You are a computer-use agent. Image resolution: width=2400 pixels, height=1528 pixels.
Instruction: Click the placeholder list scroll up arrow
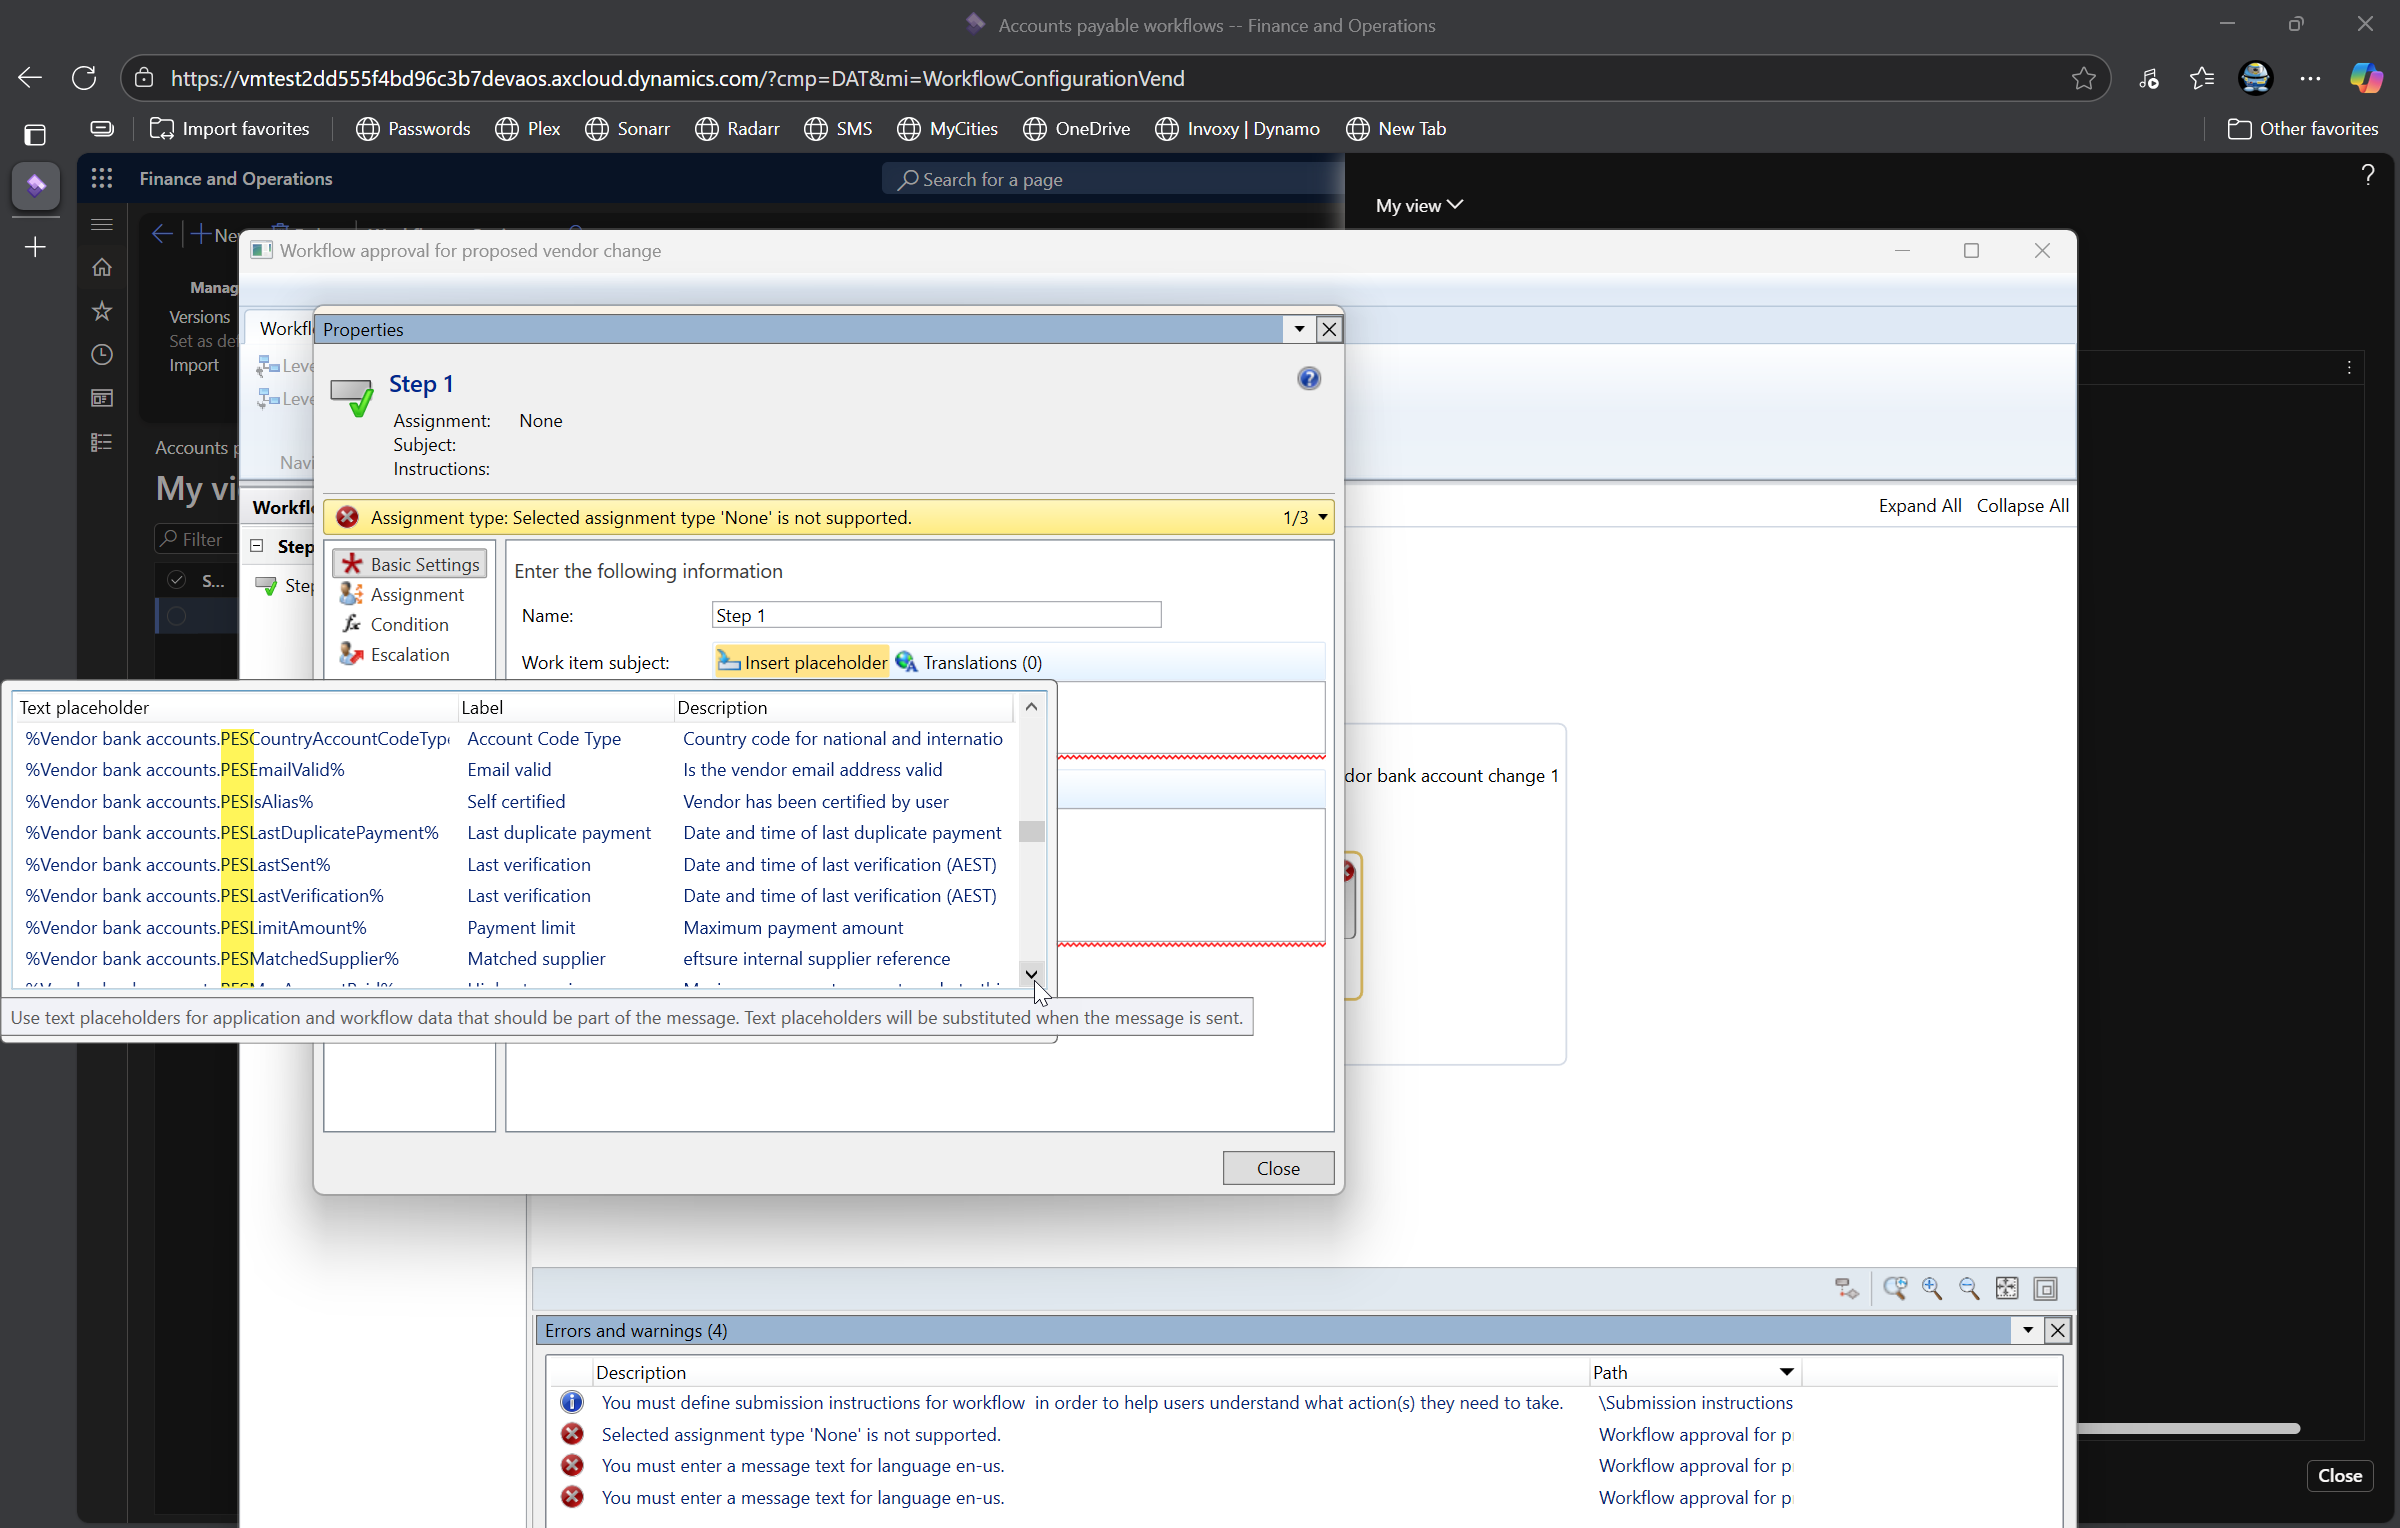[x=1031, y=707]
